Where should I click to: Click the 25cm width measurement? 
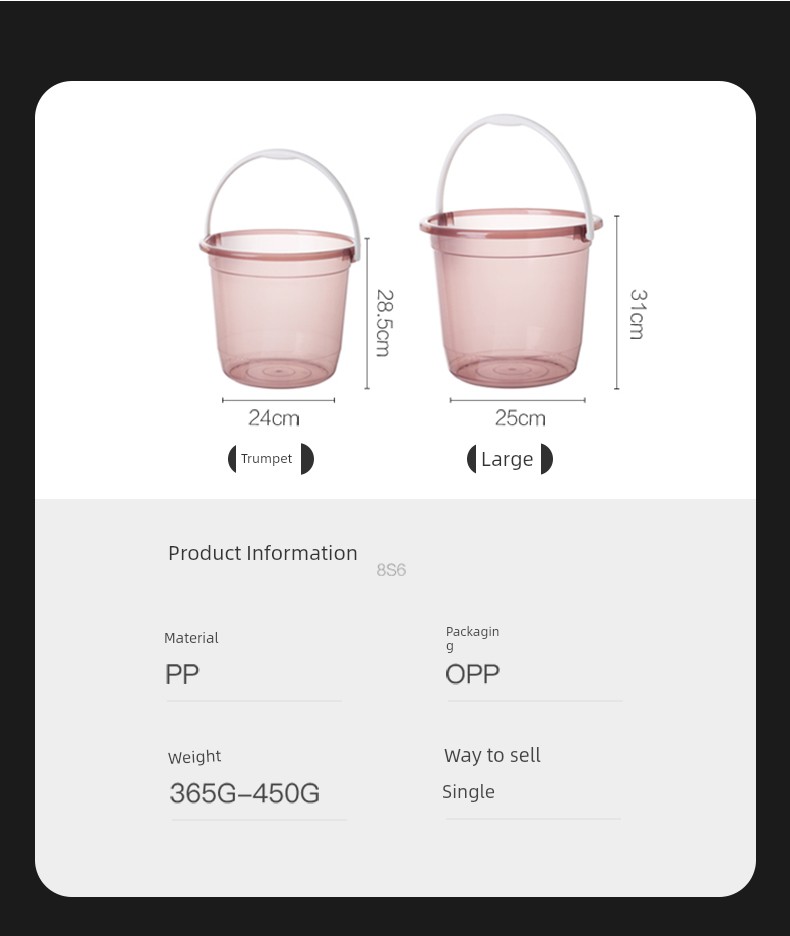point(520,418)
